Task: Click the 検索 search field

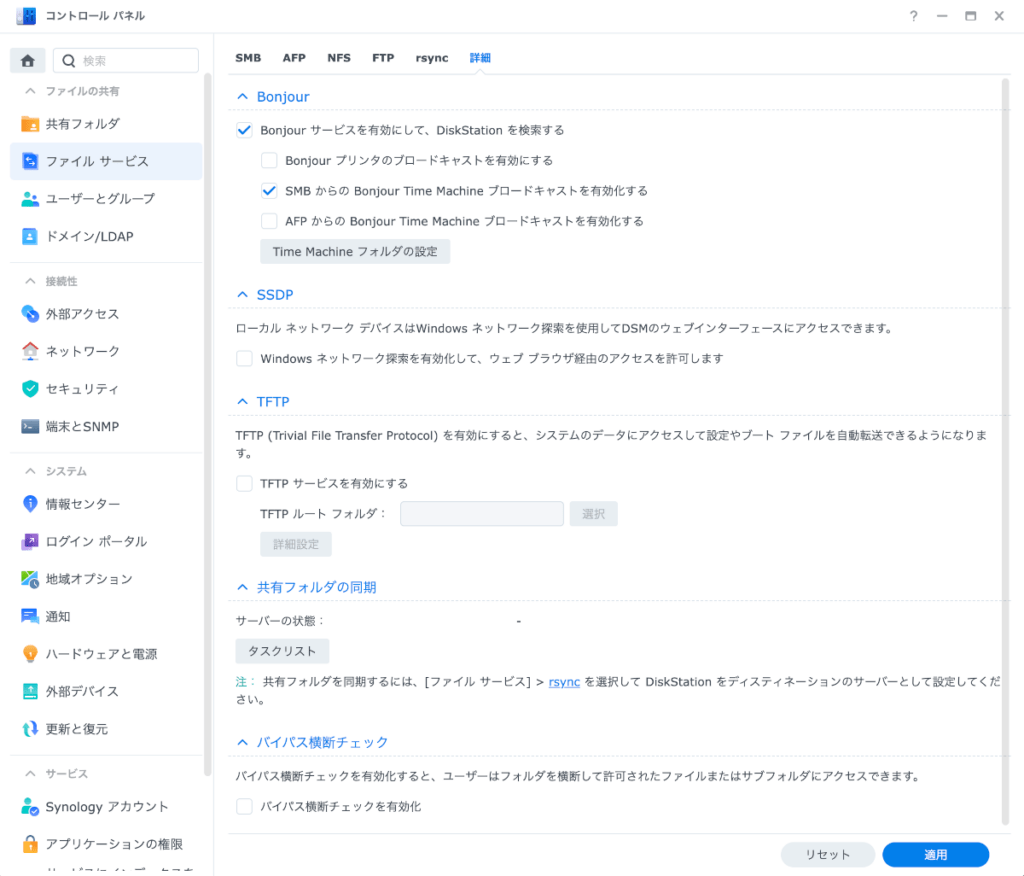Action: pyautogui.click(x=126, y=61)
